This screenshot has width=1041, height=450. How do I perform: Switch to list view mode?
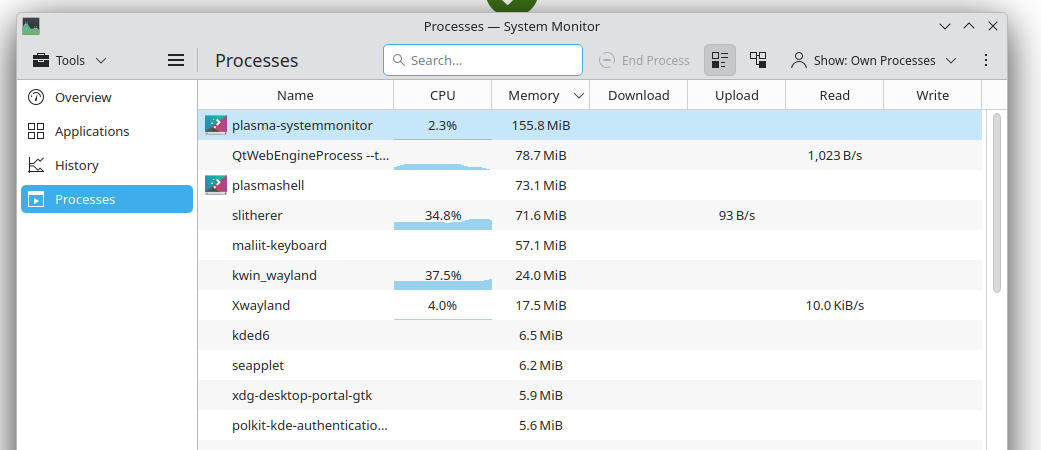click(x=720, y=60)
